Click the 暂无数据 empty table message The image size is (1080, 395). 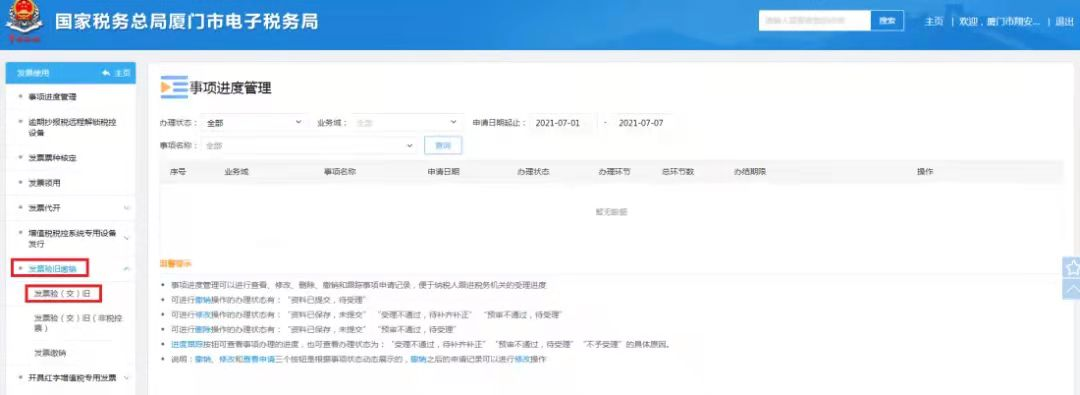coord(611,212)
